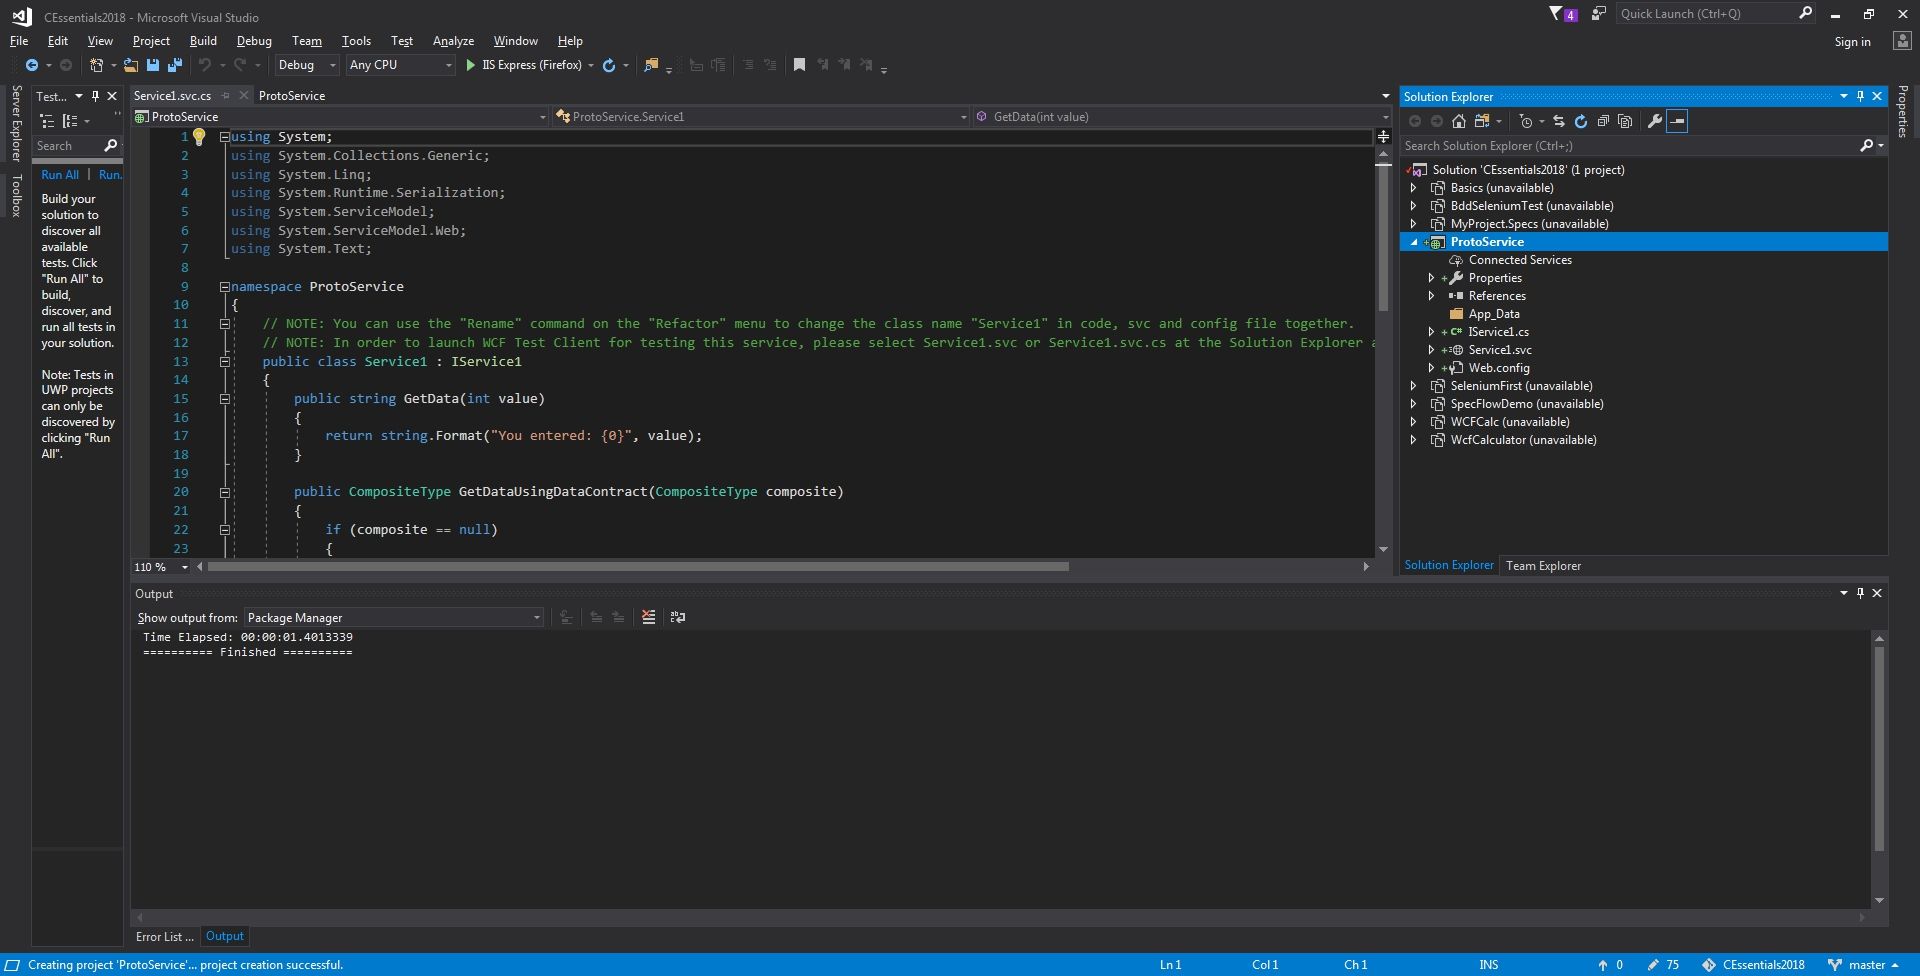The image size is (1920, 976).
Task: Toggle Show All Files in Solution Explorer
Action: 1625,121
